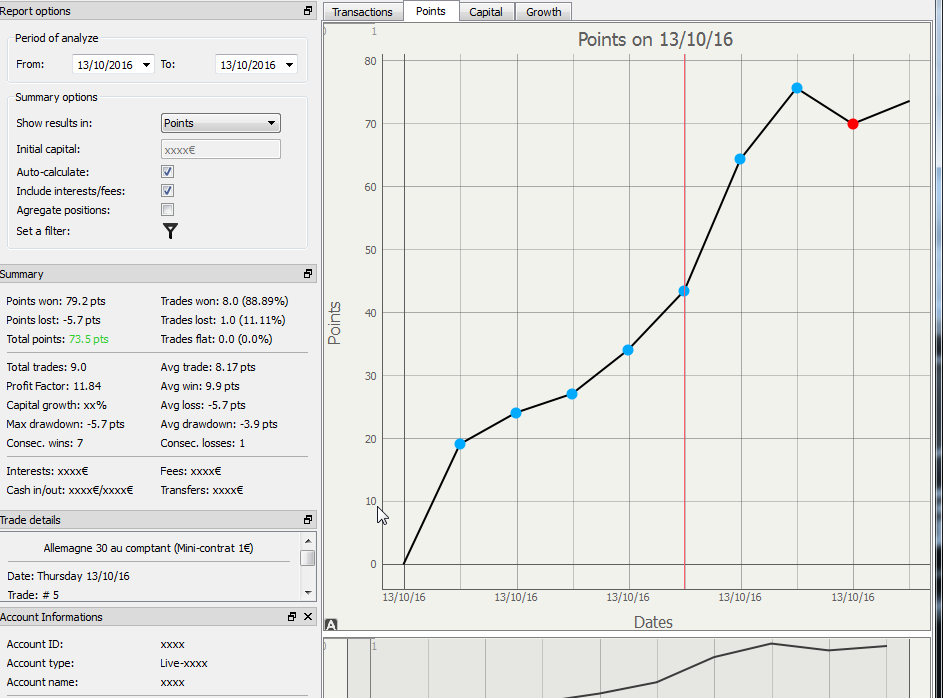This screenshot has width=943, height=698.
Task: Click Trades lost: 1.0 (11.11%) text
Action: pyautogui.click(x=223, y=320)
